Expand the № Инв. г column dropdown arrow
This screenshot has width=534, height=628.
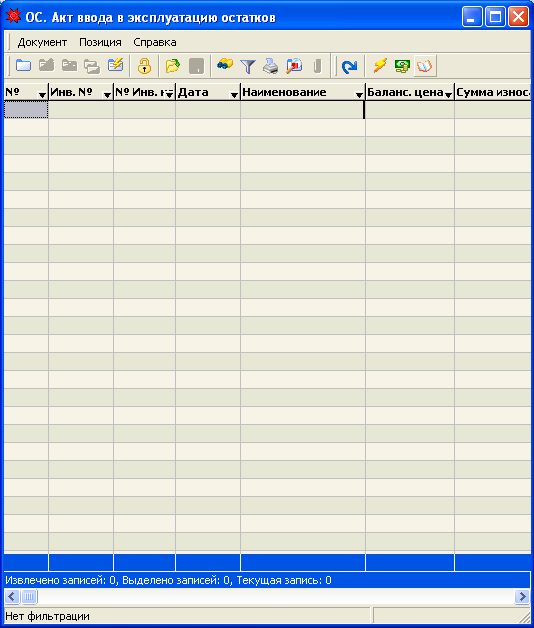click(170, 95)
